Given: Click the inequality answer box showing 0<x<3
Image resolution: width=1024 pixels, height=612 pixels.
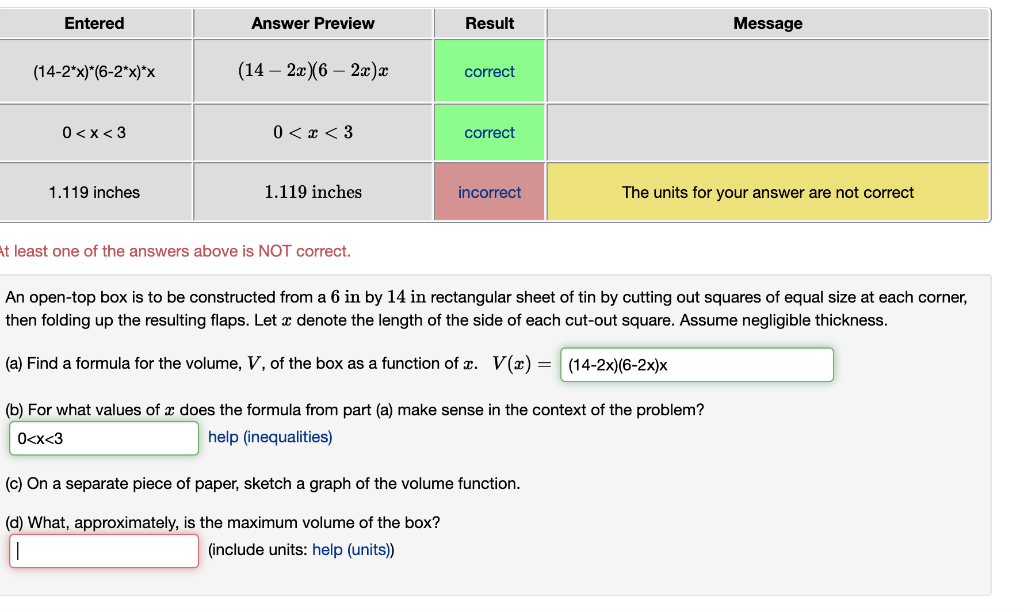Looking at the screenshot, I should click(x=103, y=439).
